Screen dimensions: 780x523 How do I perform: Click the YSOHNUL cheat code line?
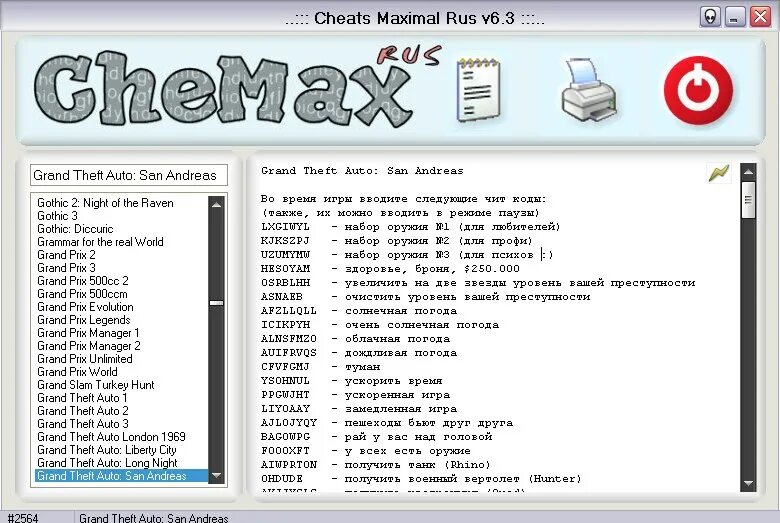coord(351,381)
